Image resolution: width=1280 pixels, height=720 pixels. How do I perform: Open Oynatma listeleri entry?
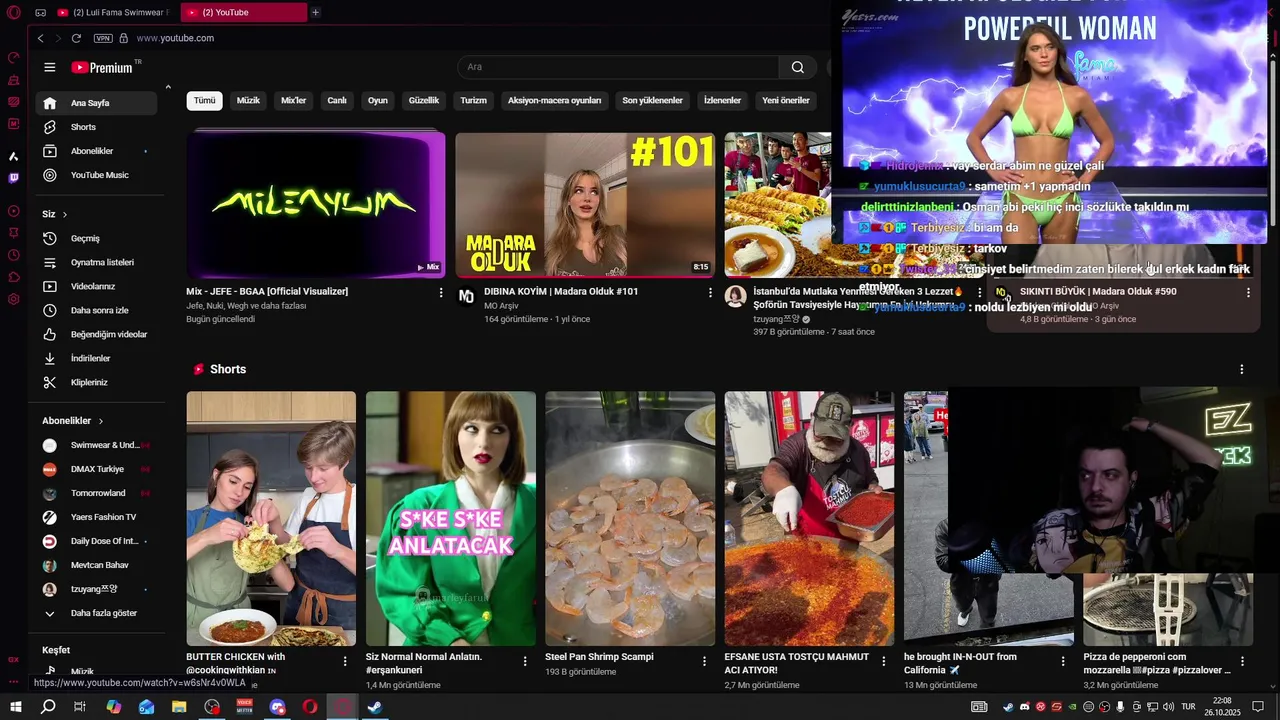pyautogui.click(x=97, y=262)
